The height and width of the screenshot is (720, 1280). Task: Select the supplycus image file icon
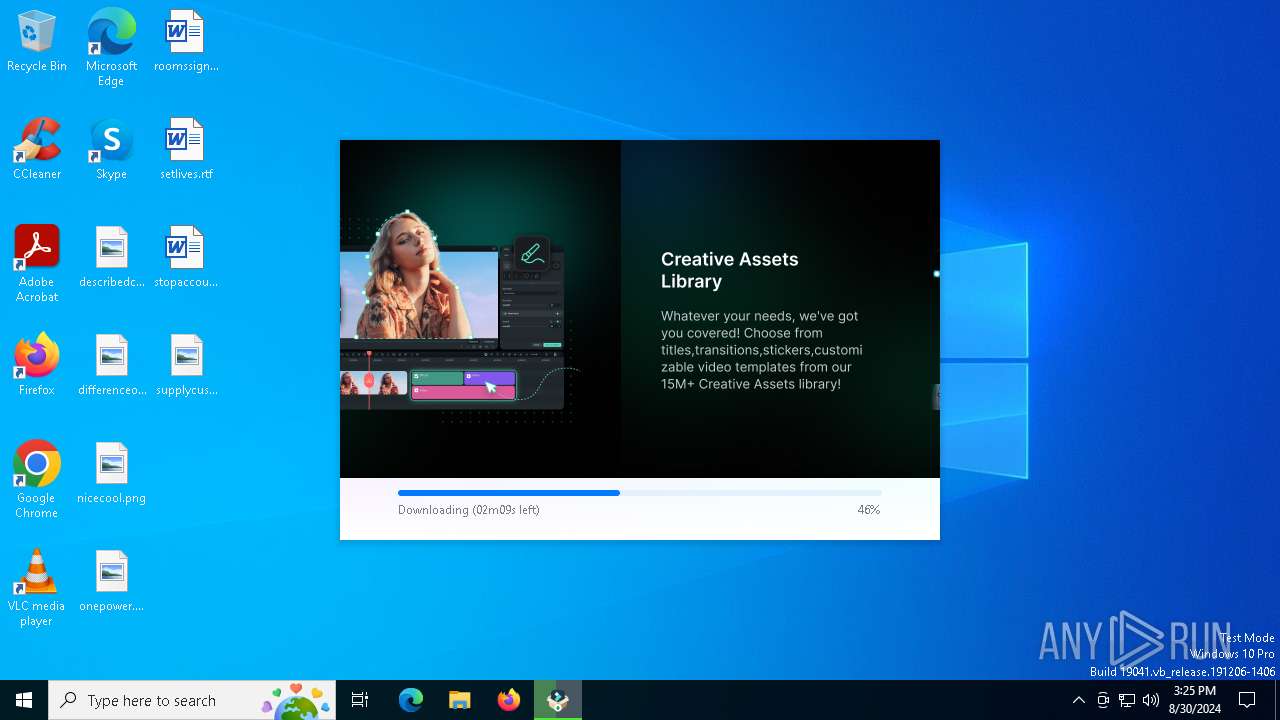186,366
